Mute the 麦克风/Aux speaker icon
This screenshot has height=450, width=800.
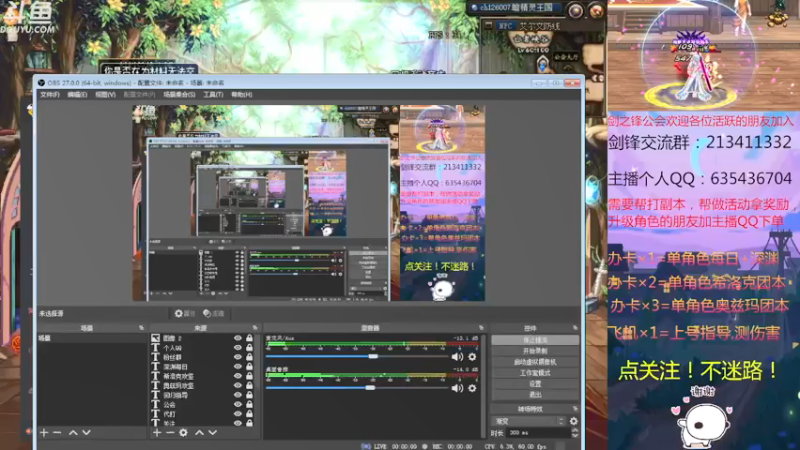pos(457,357)
